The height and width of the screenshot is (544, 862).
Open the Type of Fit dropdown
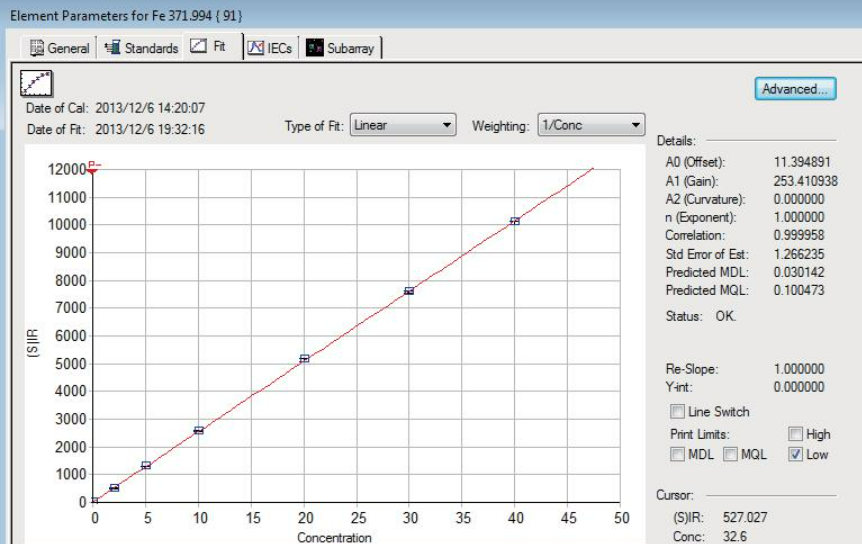(x=403, y=126)
